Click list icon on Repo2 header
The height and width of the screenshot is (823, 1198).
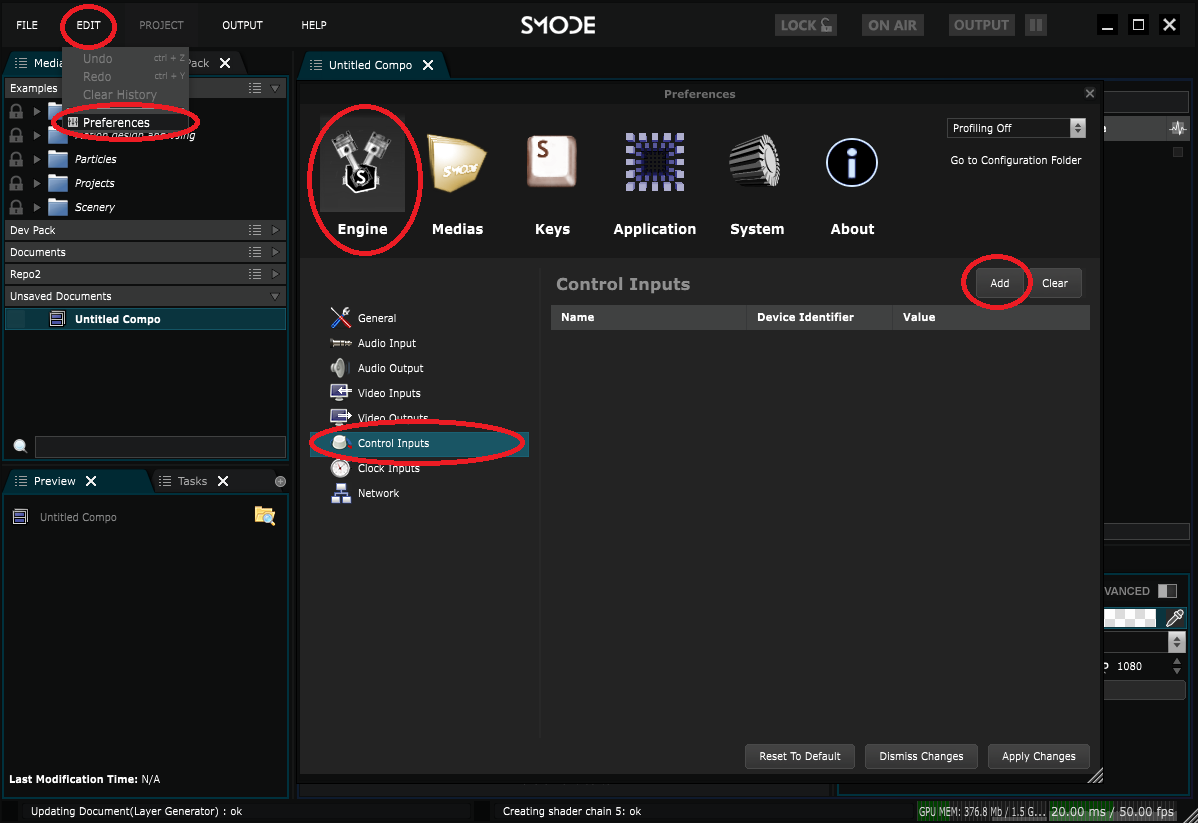click(x=254, y=274)
